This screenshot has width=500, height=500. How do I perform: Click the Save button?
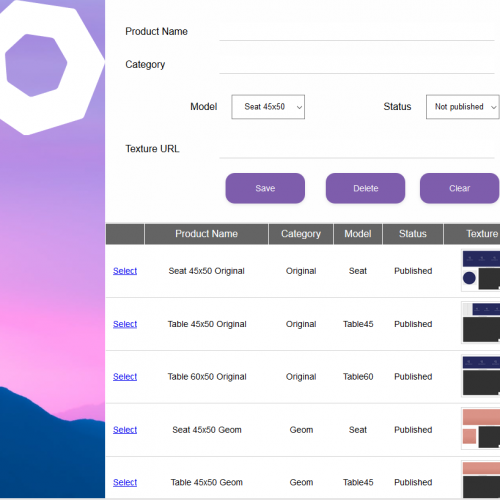(265, 188)
